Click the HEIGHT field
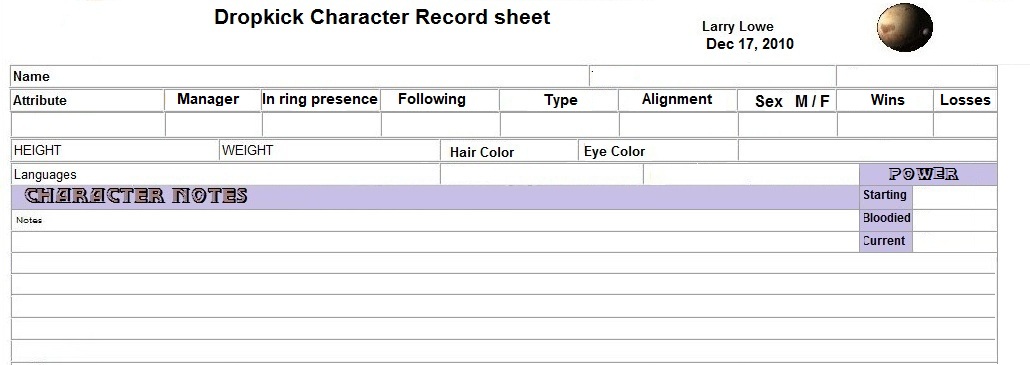 tap(115, 150)
